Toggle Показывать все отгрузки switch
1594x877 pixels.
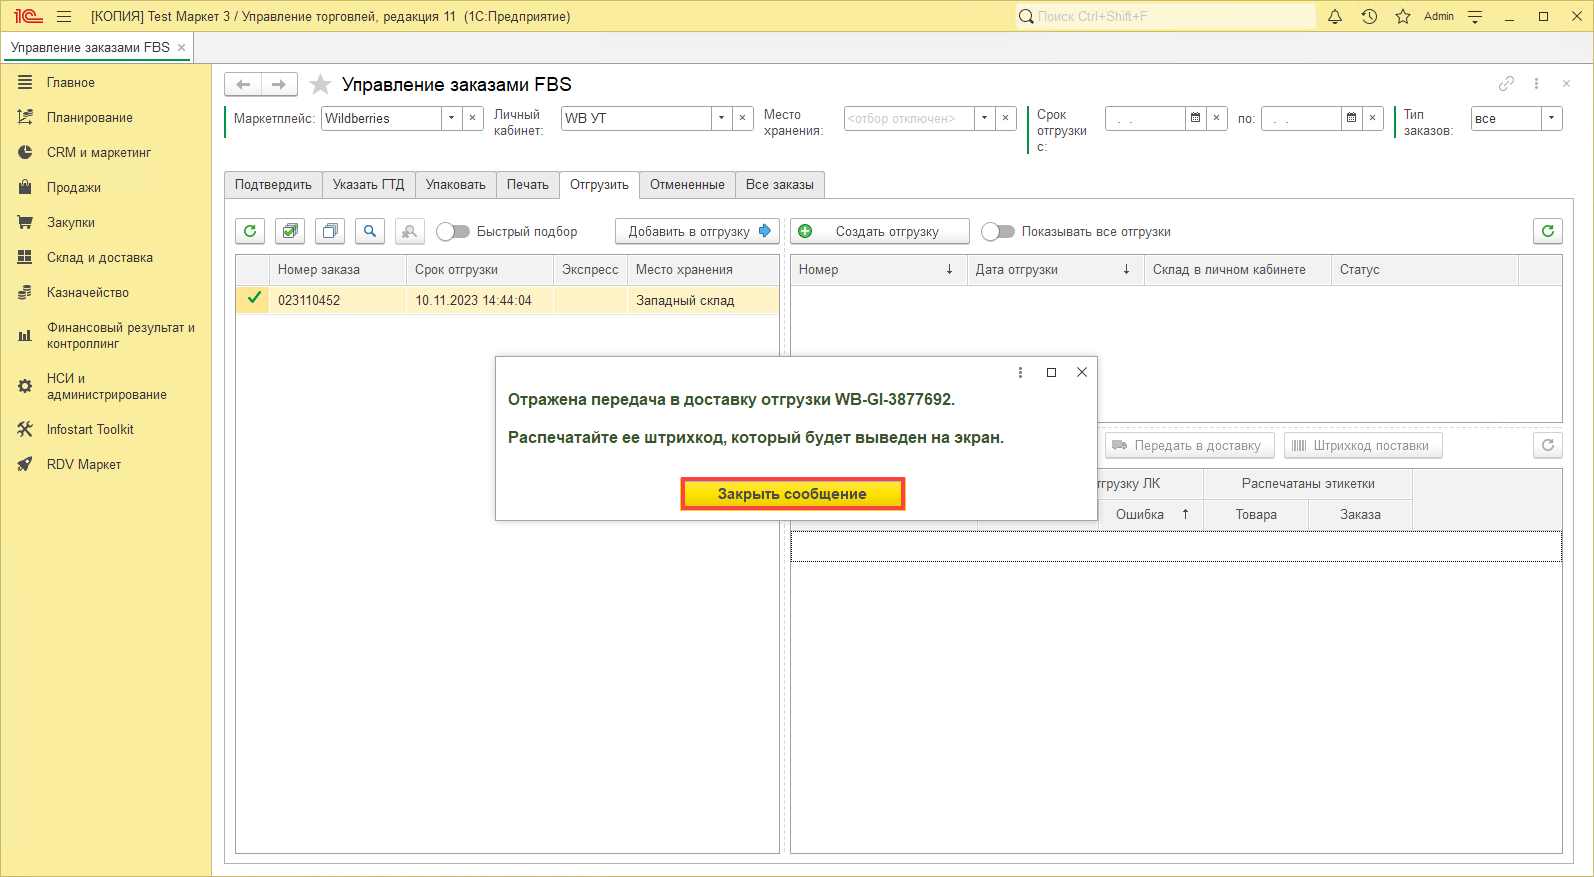pyautogui.click(x=998, y=231)
